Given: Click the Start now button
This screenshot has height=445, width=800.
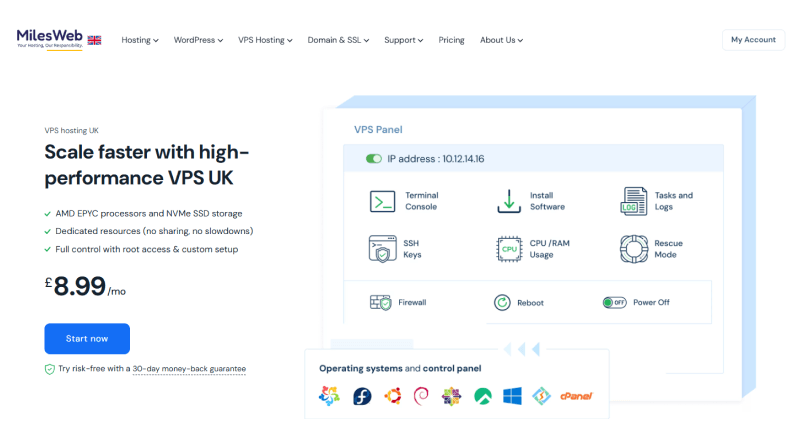Looking at the screenshot, I should pos(87,338).
